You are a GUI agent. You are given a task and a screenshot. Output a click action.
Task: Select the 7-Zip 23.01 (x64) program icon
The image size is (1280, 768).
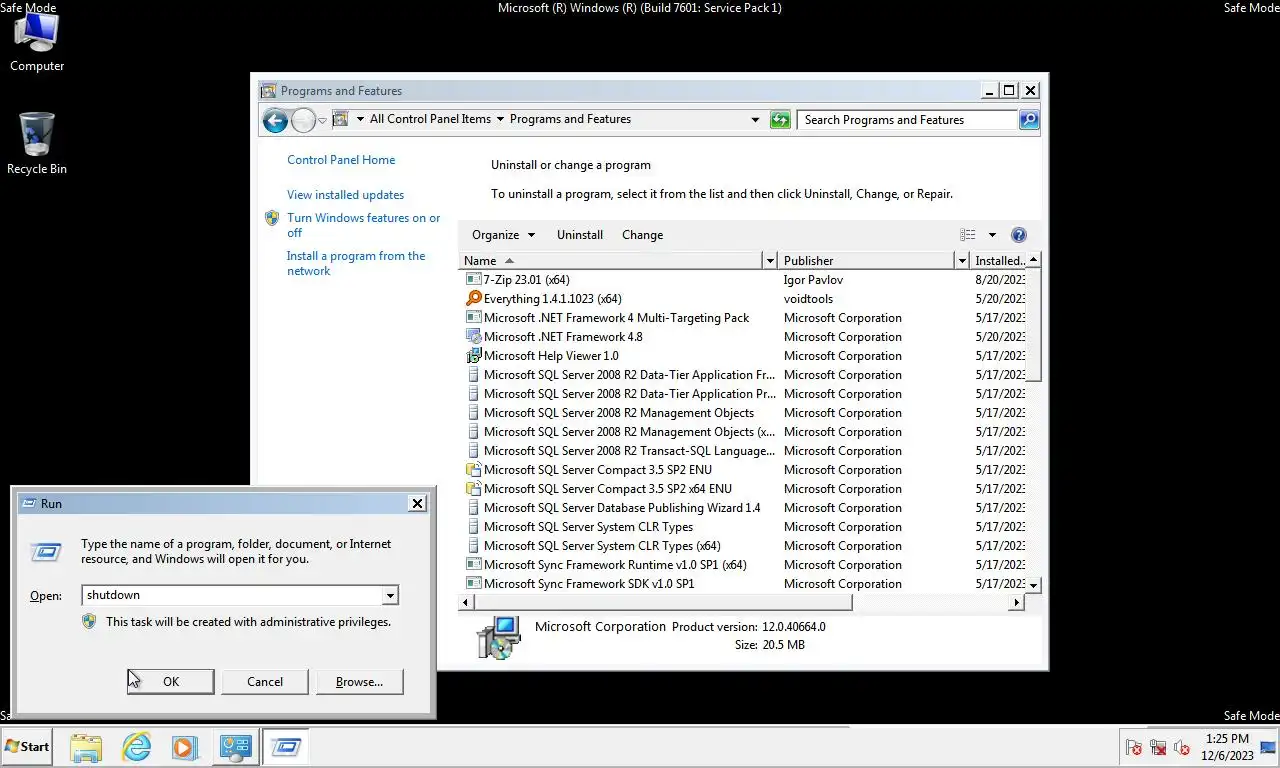coord(474,280)
